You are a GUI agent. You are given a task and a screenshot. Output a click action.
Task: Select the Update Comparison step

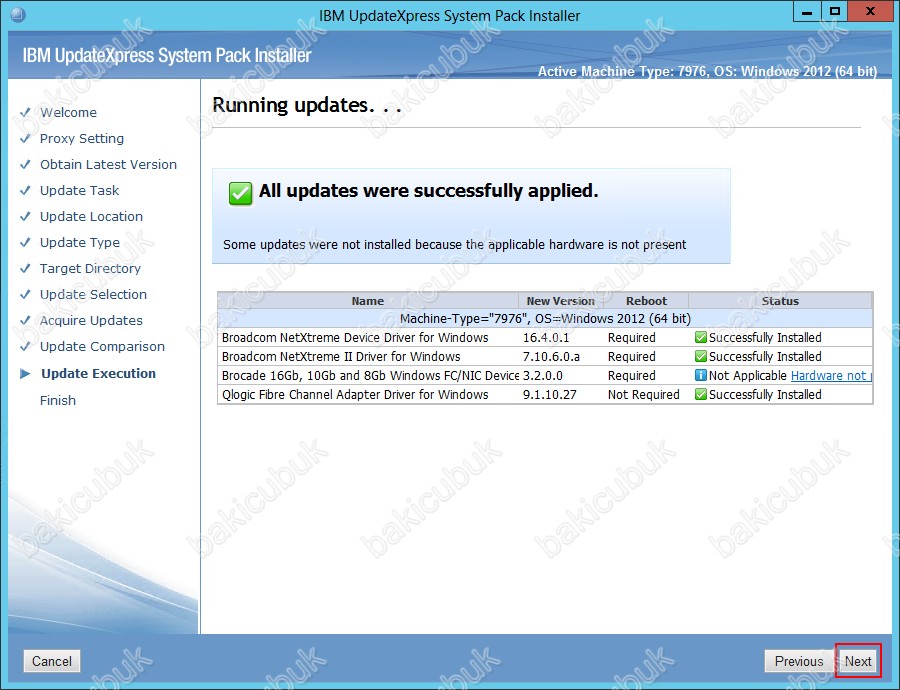click(x=102, y=346)
